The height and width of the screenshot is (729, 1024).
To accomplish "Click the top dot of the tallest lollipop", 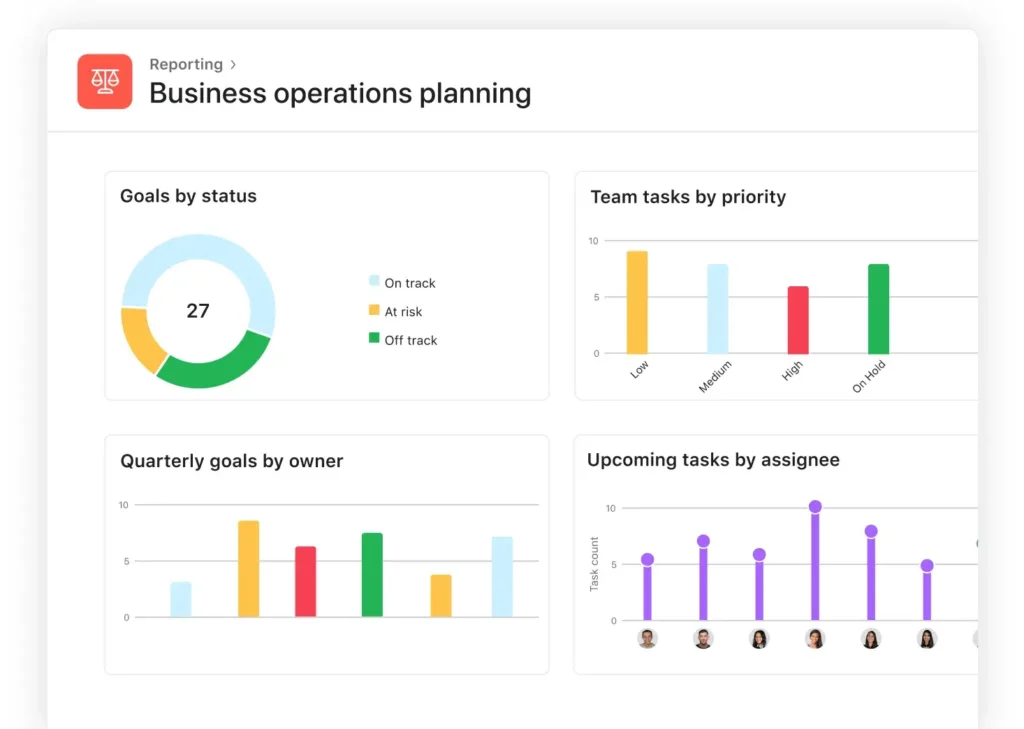I will pyautogui.click(x=815, y=507).
